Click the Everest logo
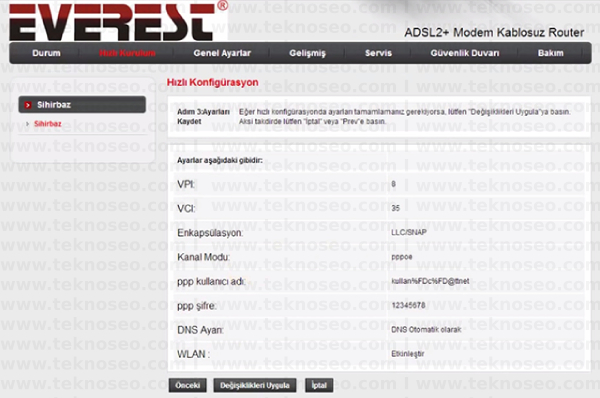This screenshot has width=600, height=398. pos(118,21)
